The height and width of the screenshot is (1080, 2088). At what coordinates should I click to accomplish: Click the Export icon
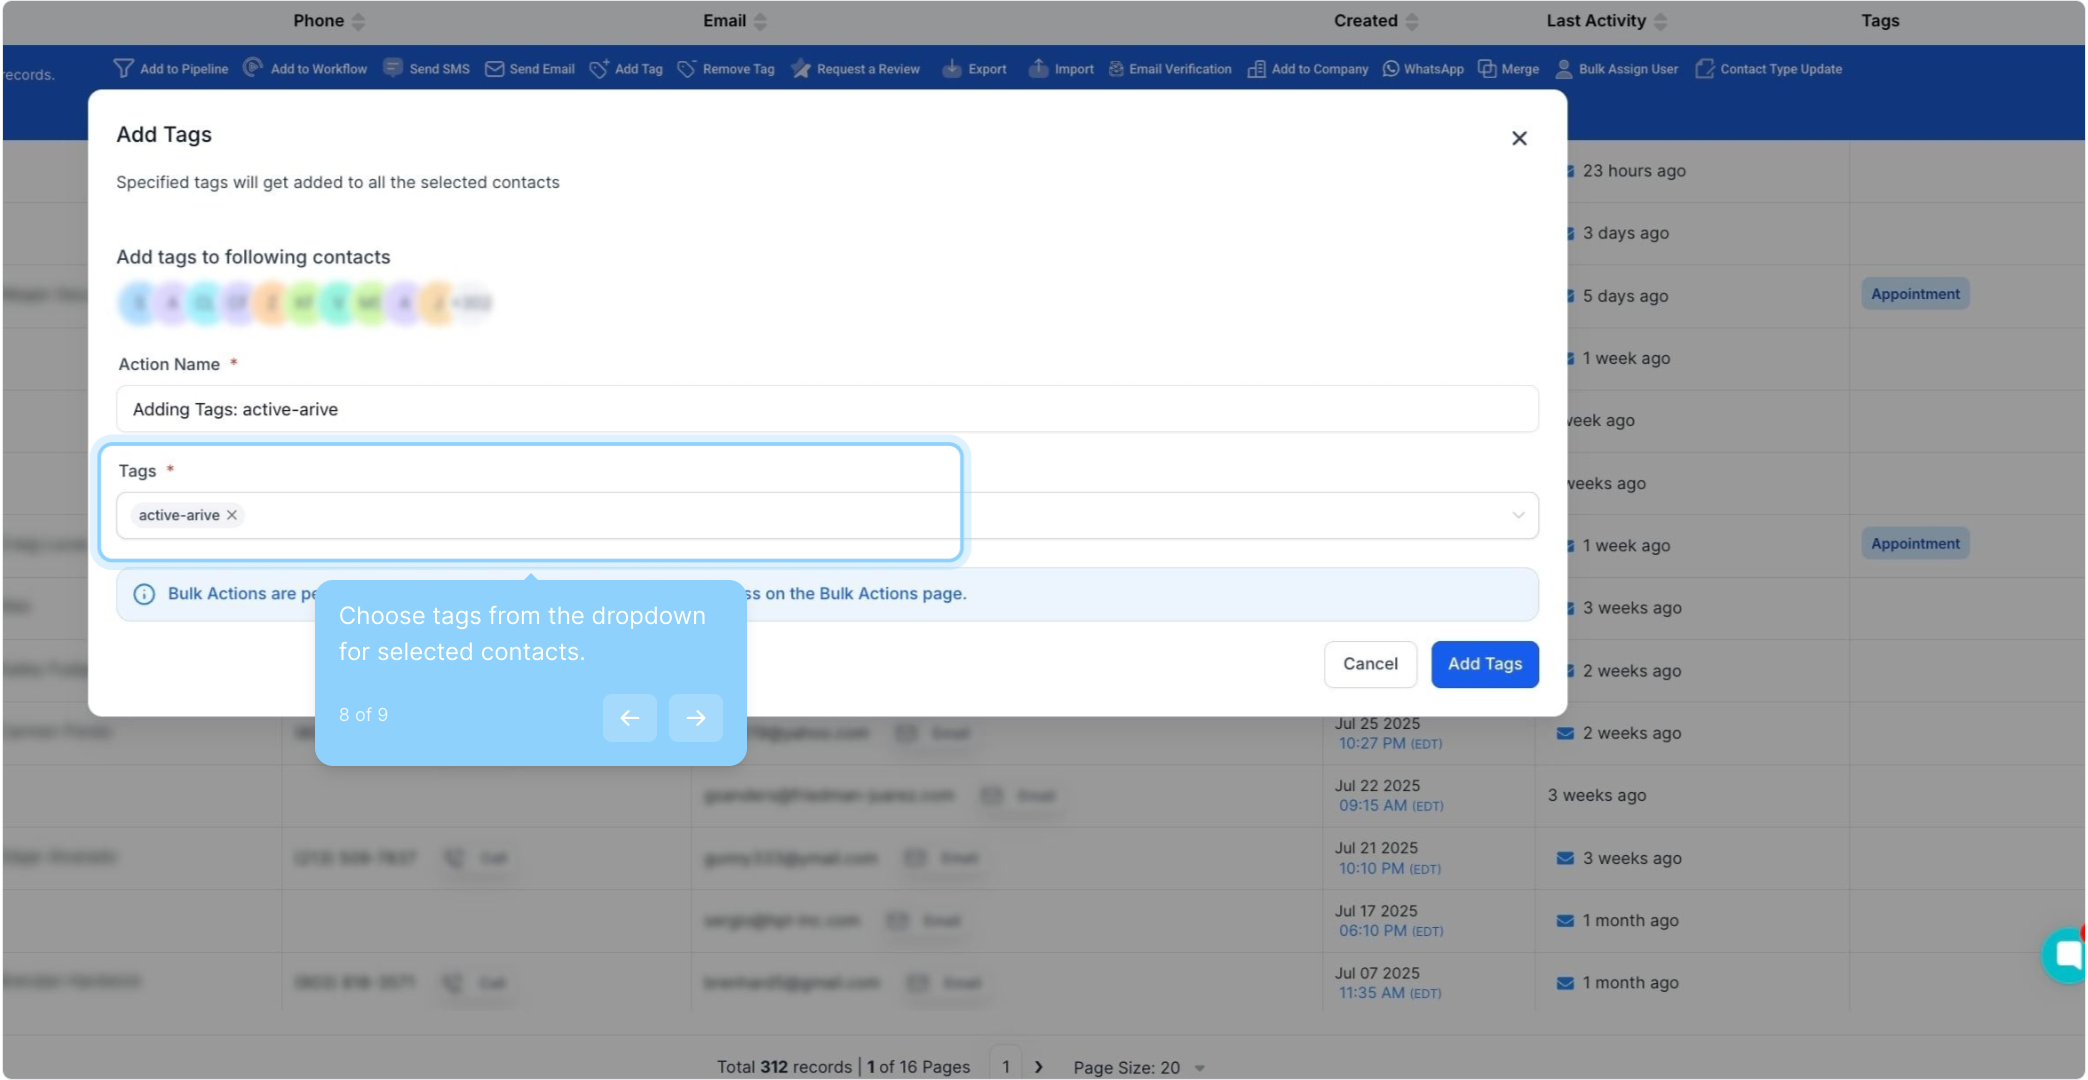pos(952,68)
